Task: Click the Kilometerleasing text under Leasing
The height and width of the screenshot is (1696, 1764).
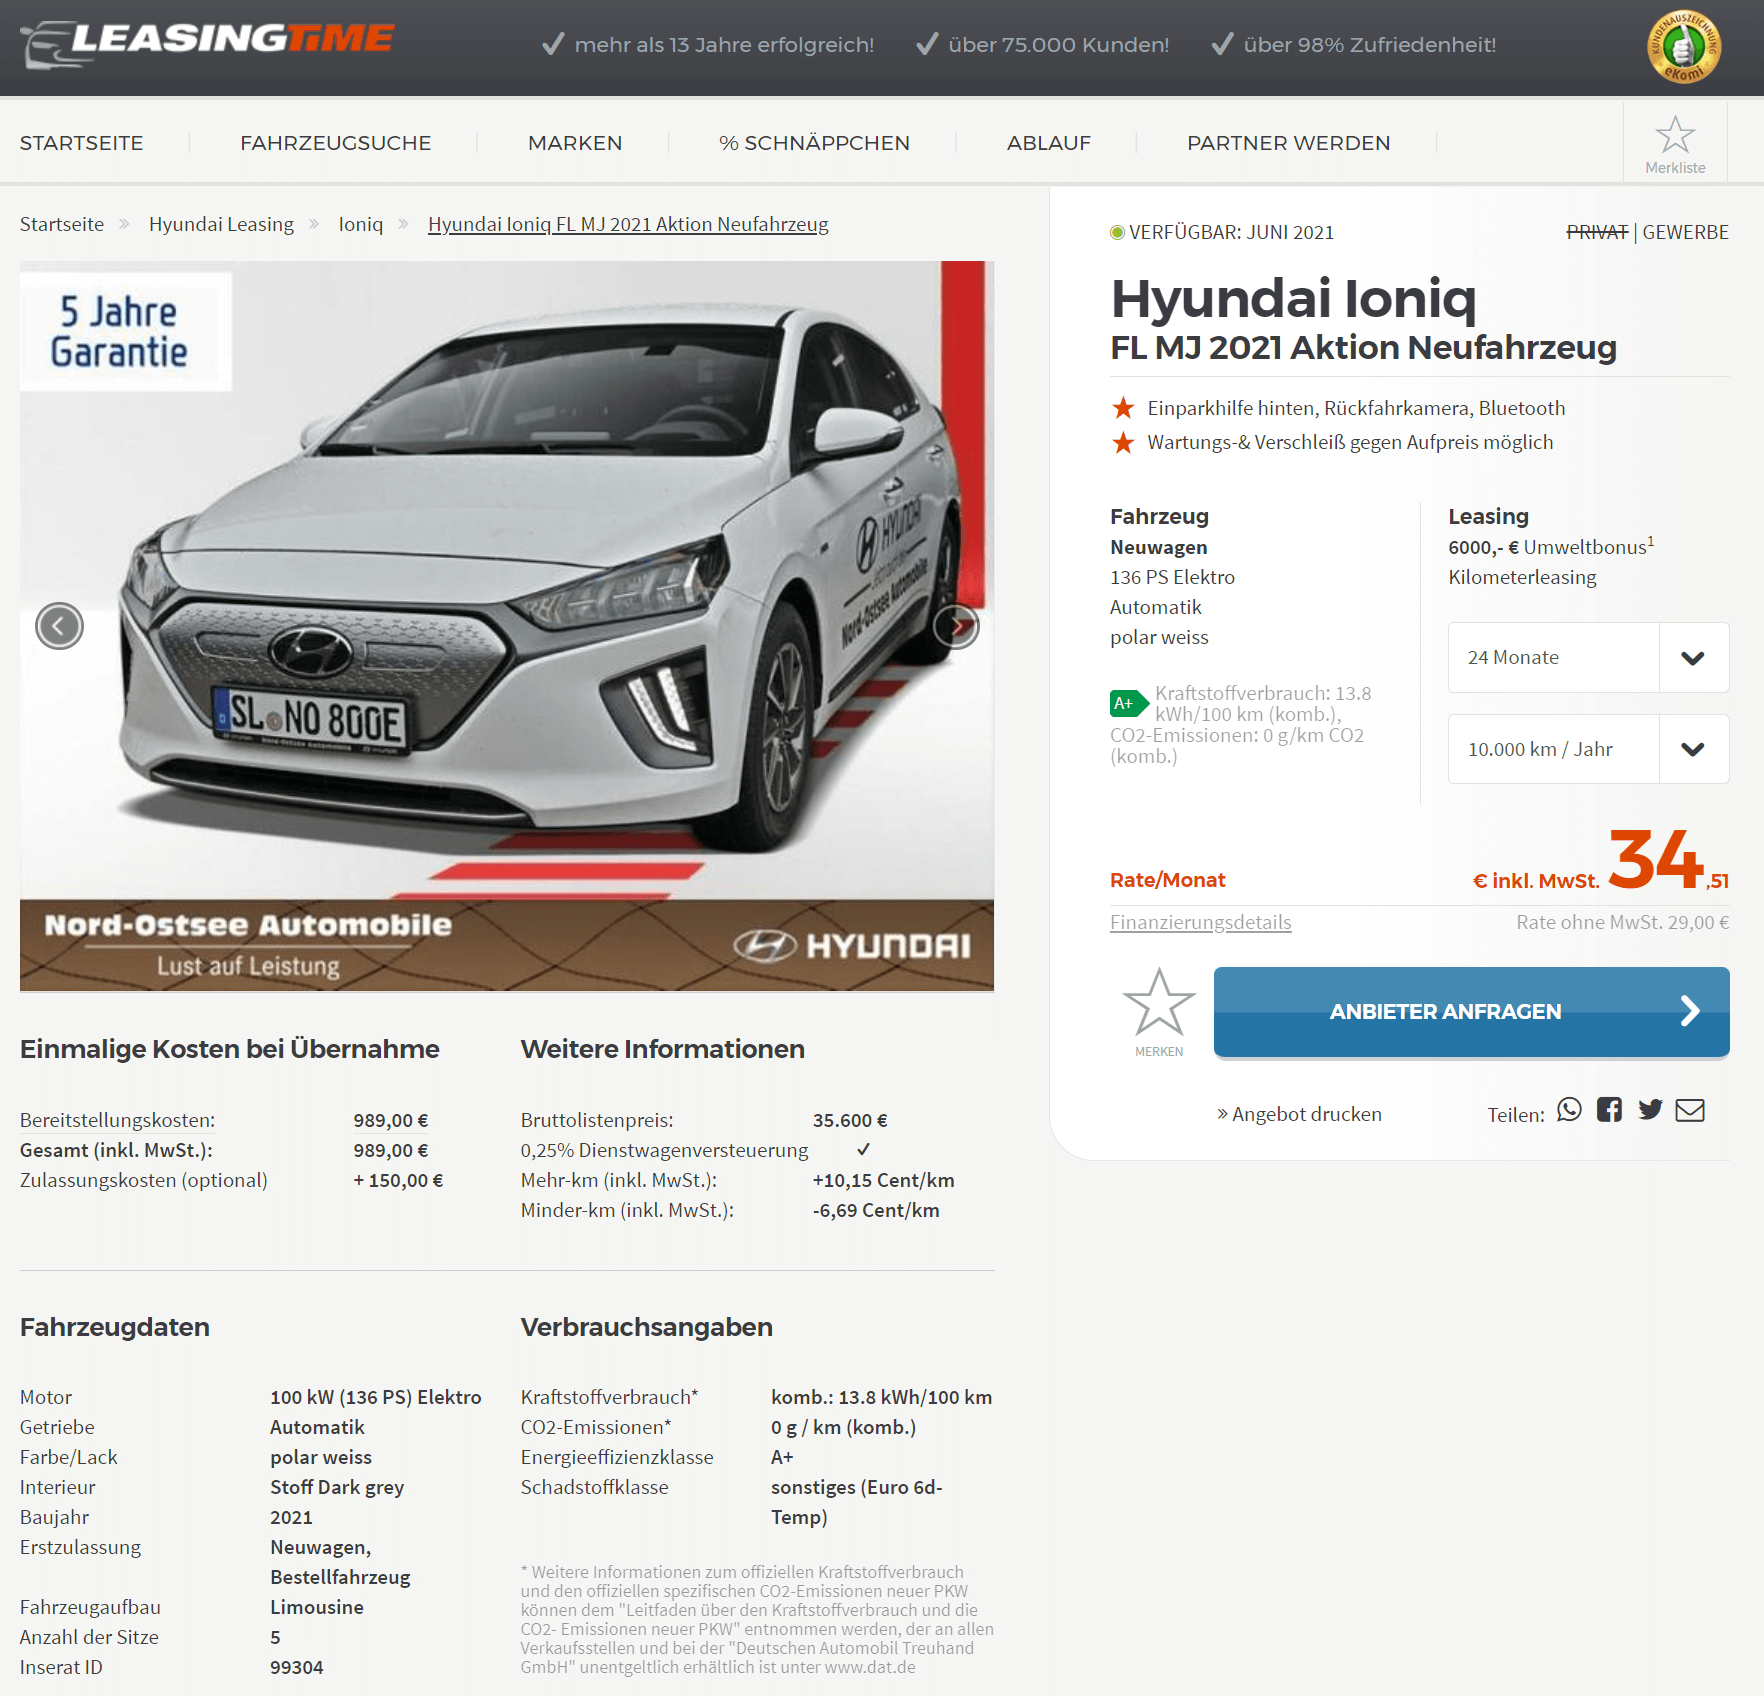Action: [x=1522, y=577]
